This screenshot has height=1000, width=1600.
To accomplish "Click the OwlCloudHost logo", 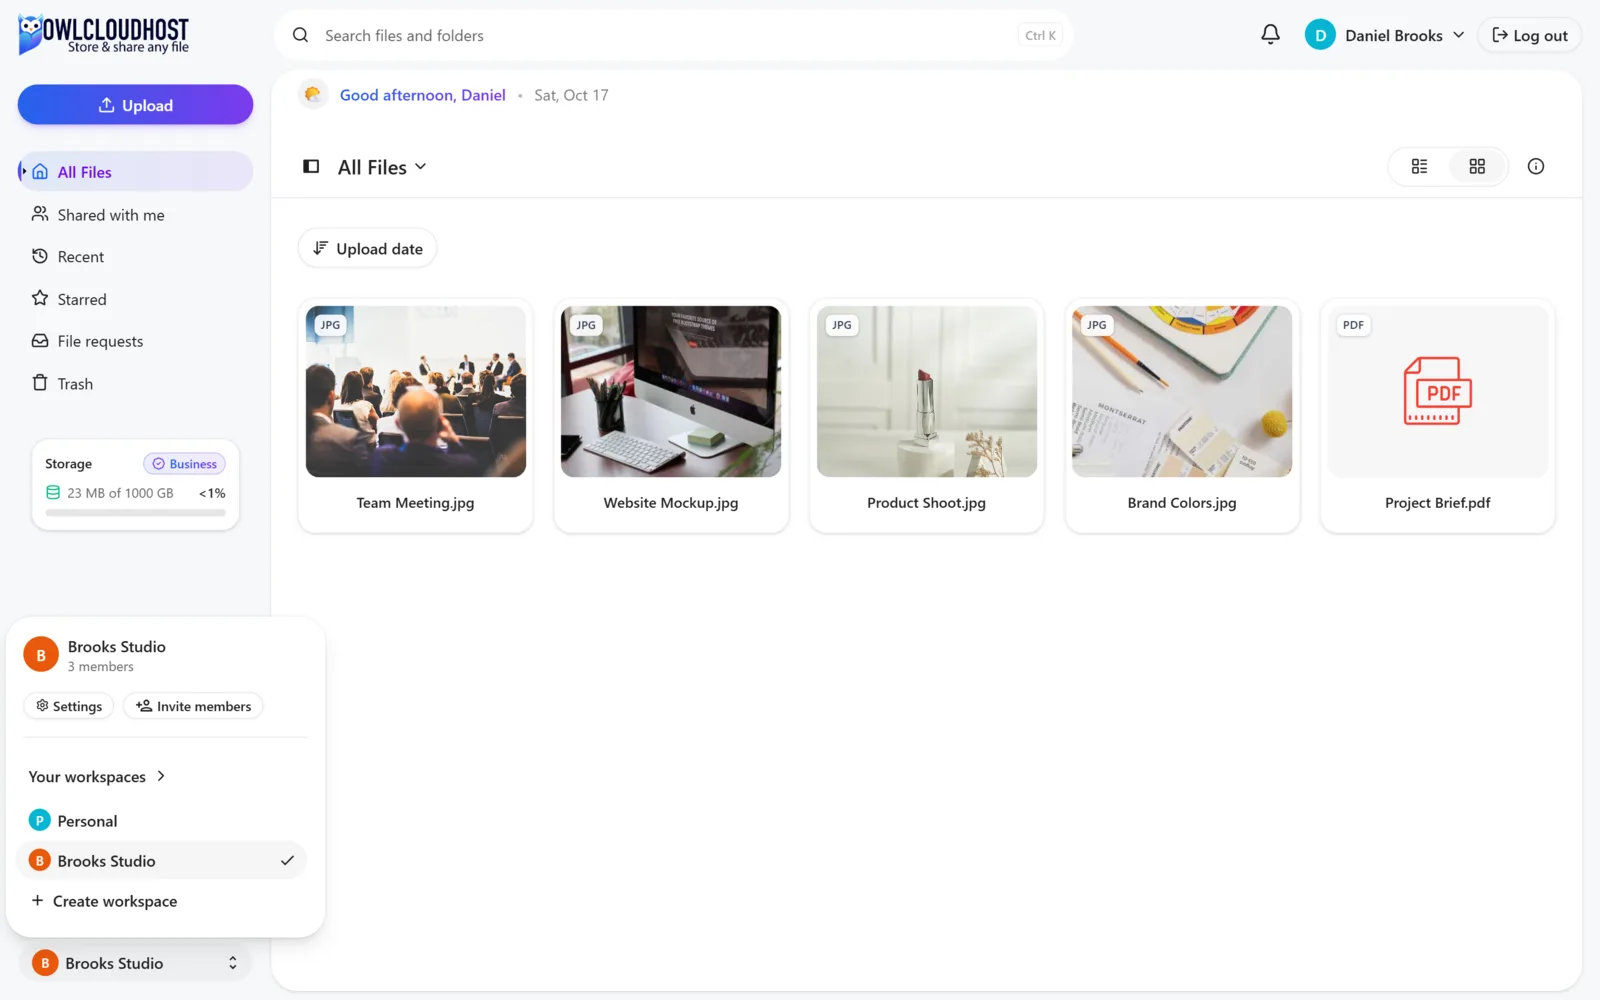I will pyautogui.click(x=103, y=35).
